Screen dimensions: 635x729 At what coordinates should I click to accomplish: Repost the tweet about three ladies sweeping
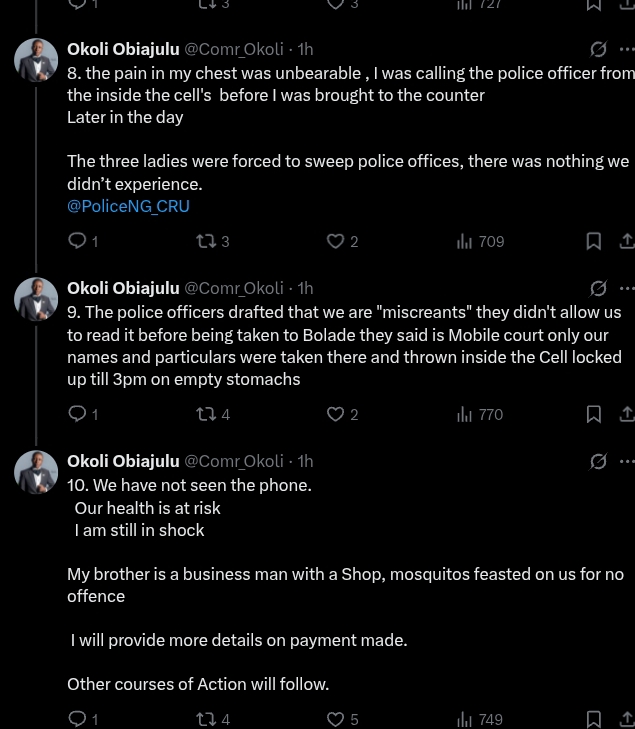click(206, 241)
